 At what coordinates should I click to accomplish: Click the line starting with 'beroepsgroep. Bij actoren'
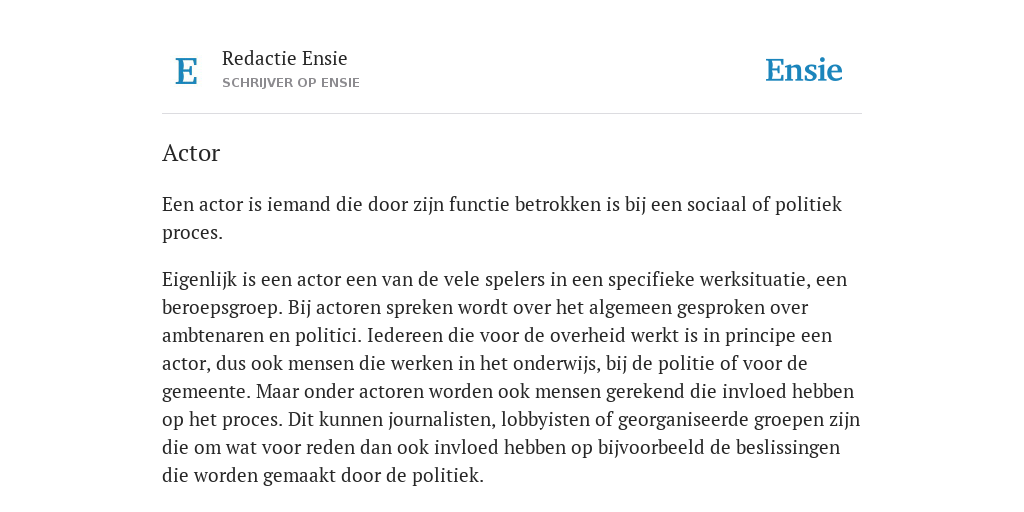point(485,308)
